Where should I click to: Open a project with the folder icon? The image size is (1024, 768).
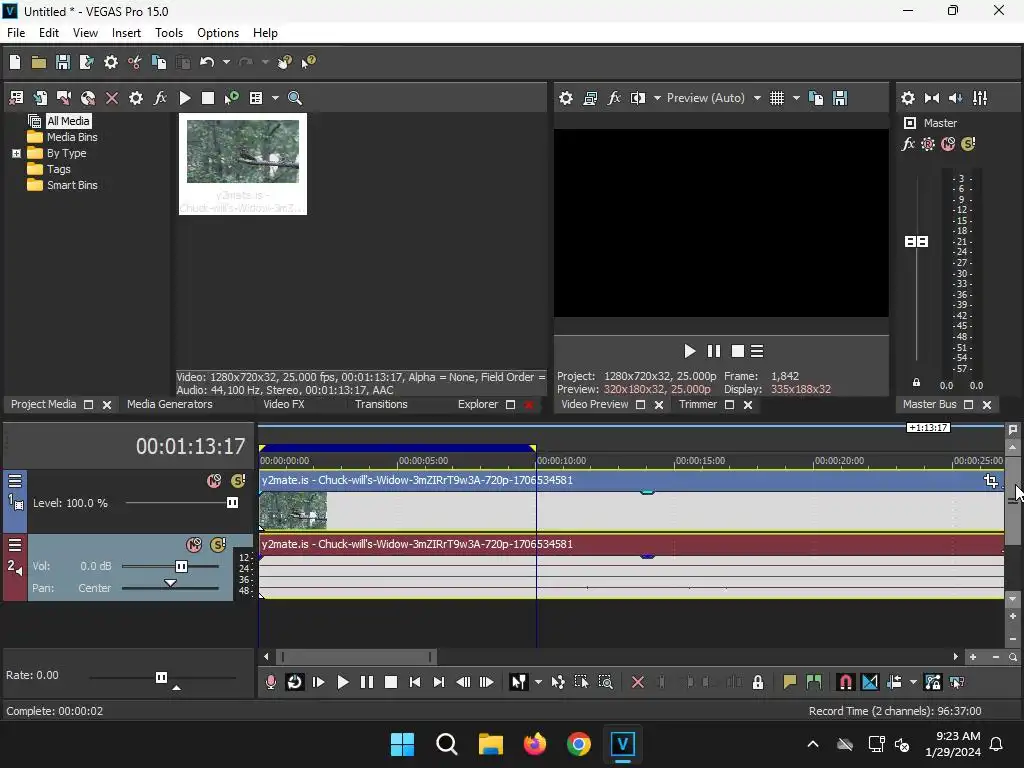(x=39, y=62)
